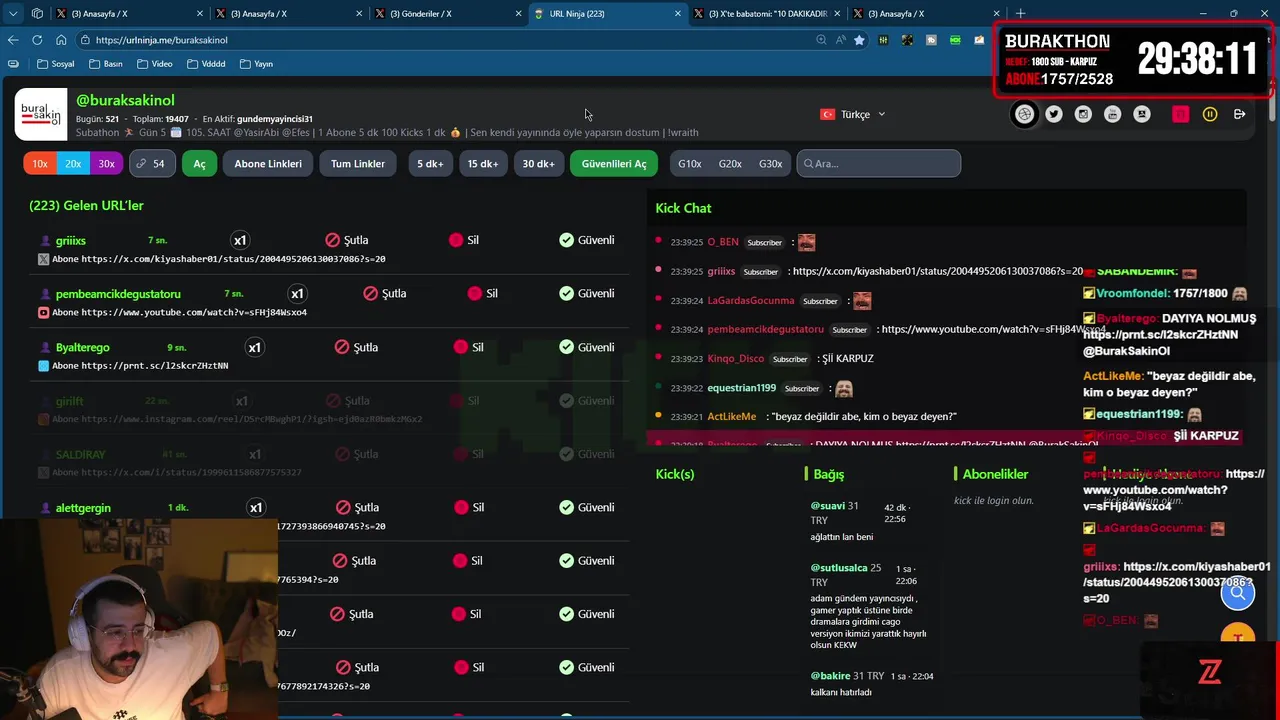
Task: Mark pembeamcikdegustatoru link Güvenli
Action: [587, 293]
